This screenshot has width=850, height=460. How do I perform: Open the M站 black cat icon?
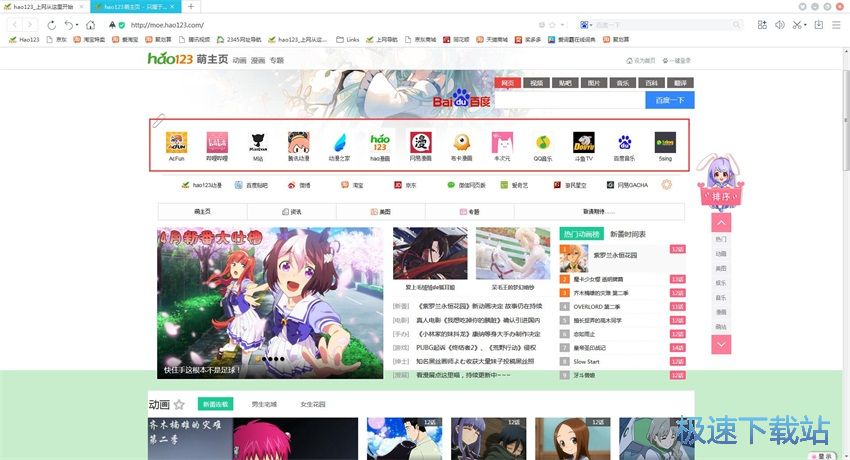258,142
